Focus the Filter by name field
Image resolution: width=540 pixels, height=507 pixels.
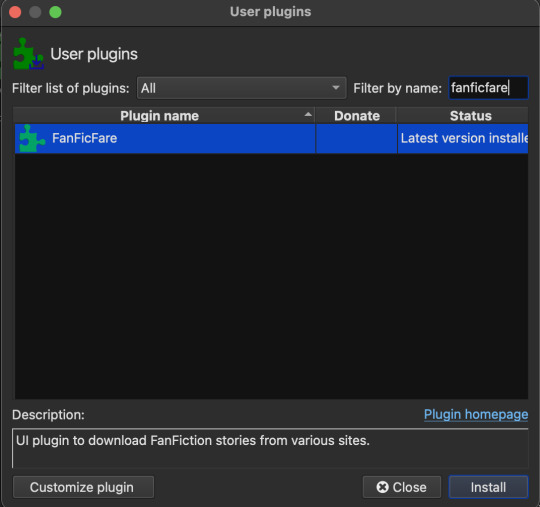pyautogui.click(x=488, y=88)
